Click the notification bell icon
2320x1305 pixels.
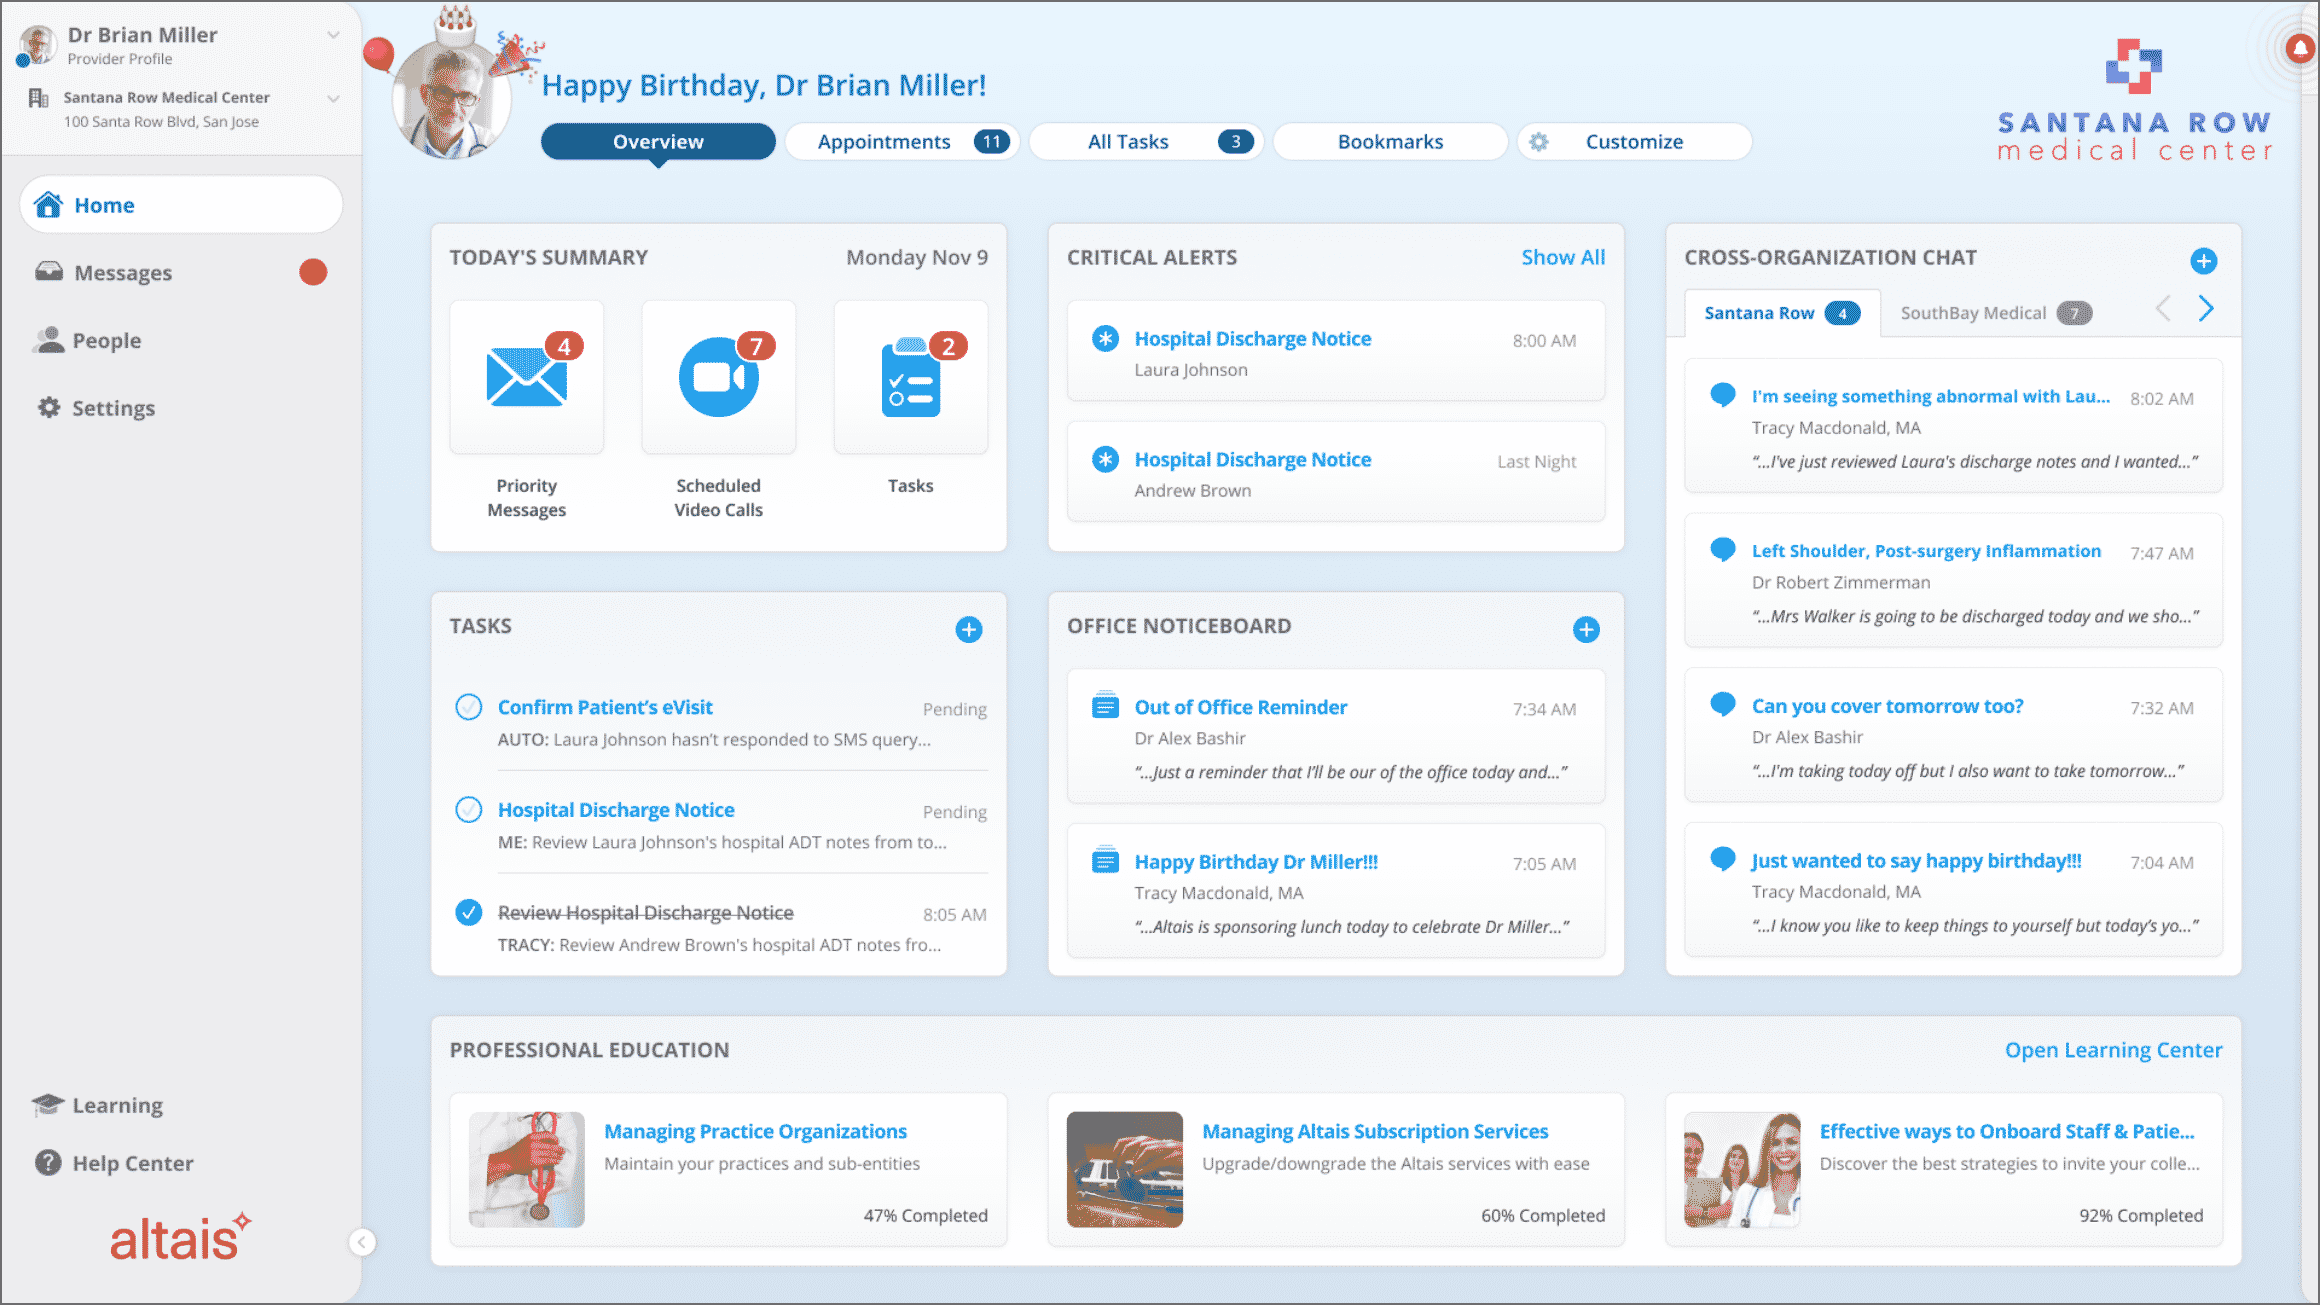[2299, 48]
